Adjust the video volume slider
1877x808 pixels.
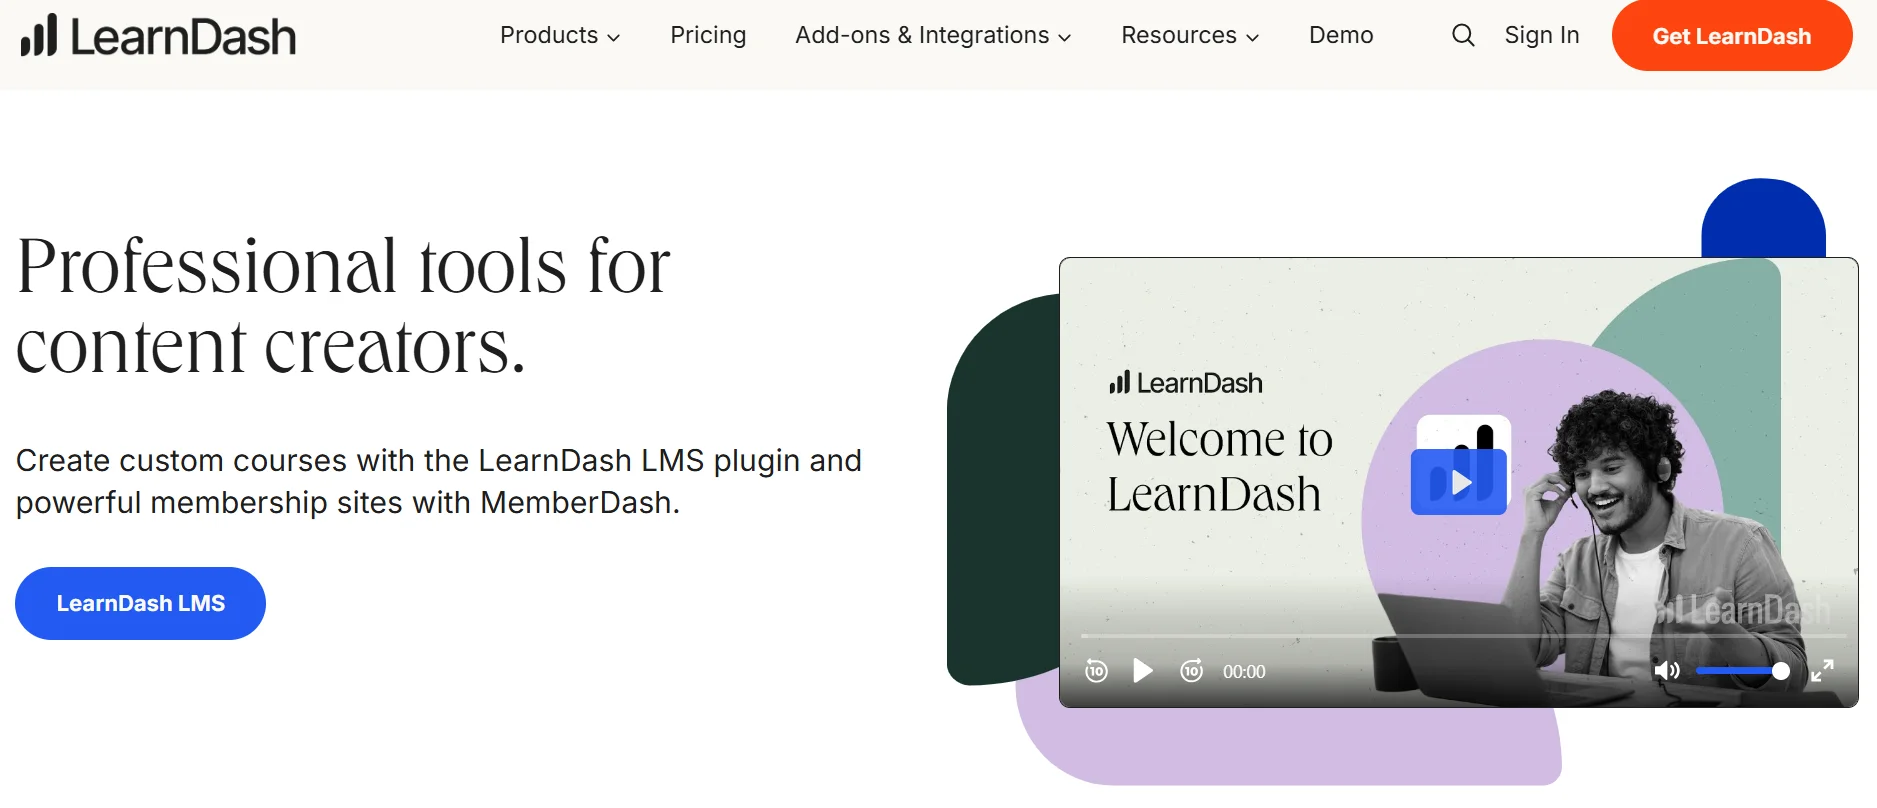pos(1742,671)
